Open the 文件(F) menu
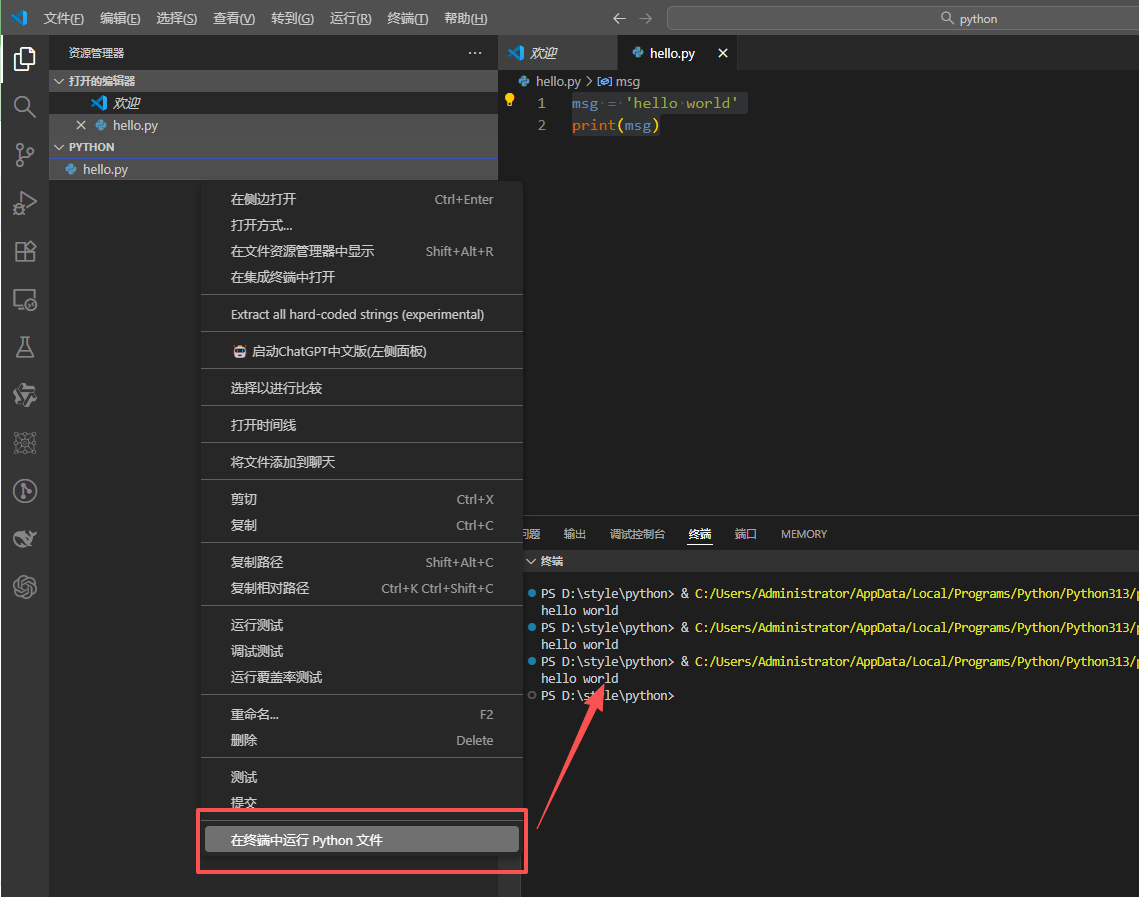The height and width of the screenshot is (897, 1139). 63,18
